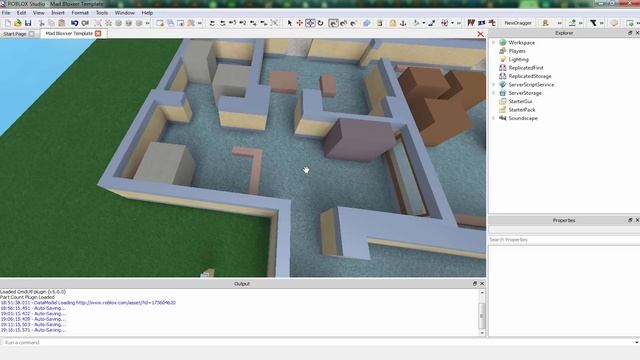
Task: Open the View menu
Action: point(39,13)
